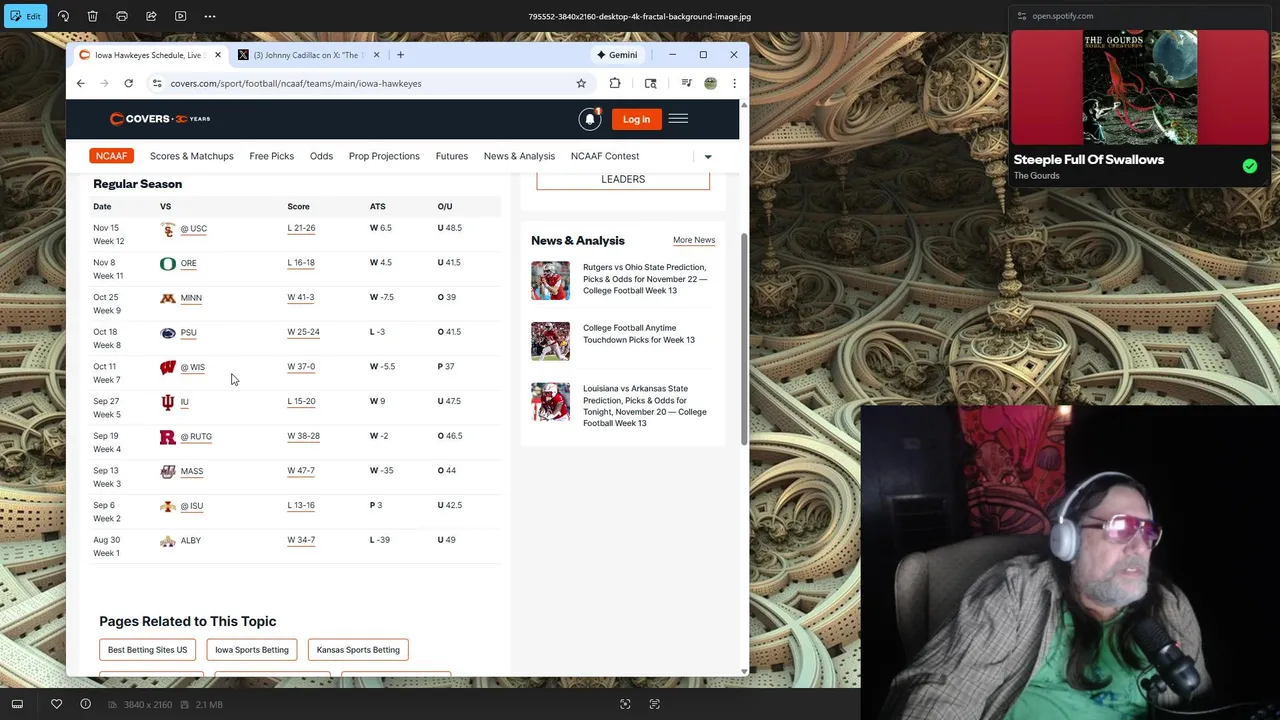The image size is (1280, 720).
Task: Open the Chrome three-dot menu
Action: tap(734, 84)
